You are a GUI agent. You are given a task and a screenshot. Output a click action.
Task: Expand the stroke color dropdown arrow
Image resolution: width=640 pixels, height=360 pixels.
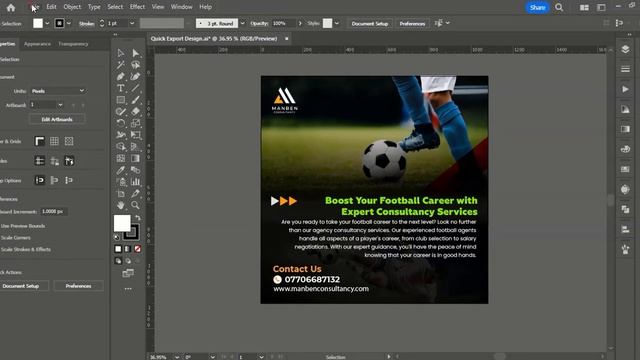[x=69, y=23]
